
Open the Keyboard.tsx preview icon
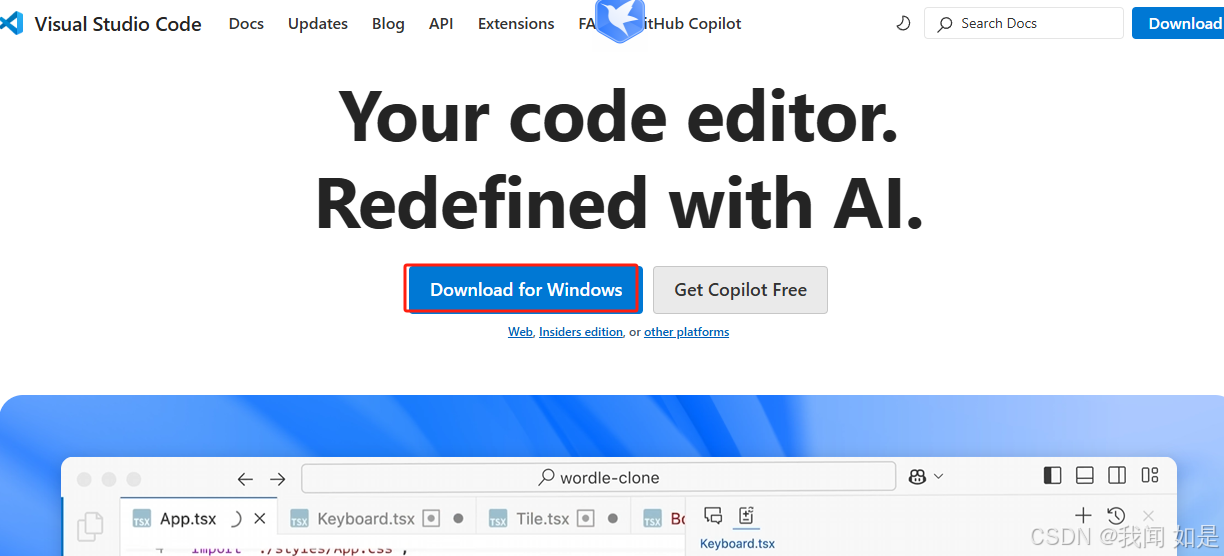click(x=431, y=518)
